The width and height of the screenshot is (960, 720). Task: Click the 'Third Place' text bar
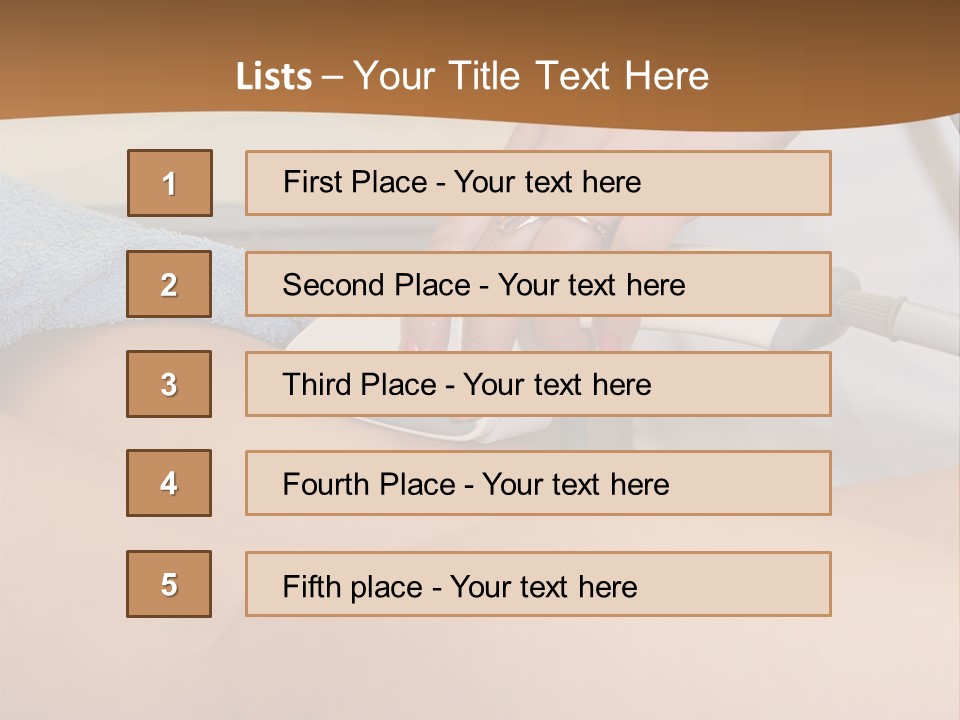click(x=538, y=384)
